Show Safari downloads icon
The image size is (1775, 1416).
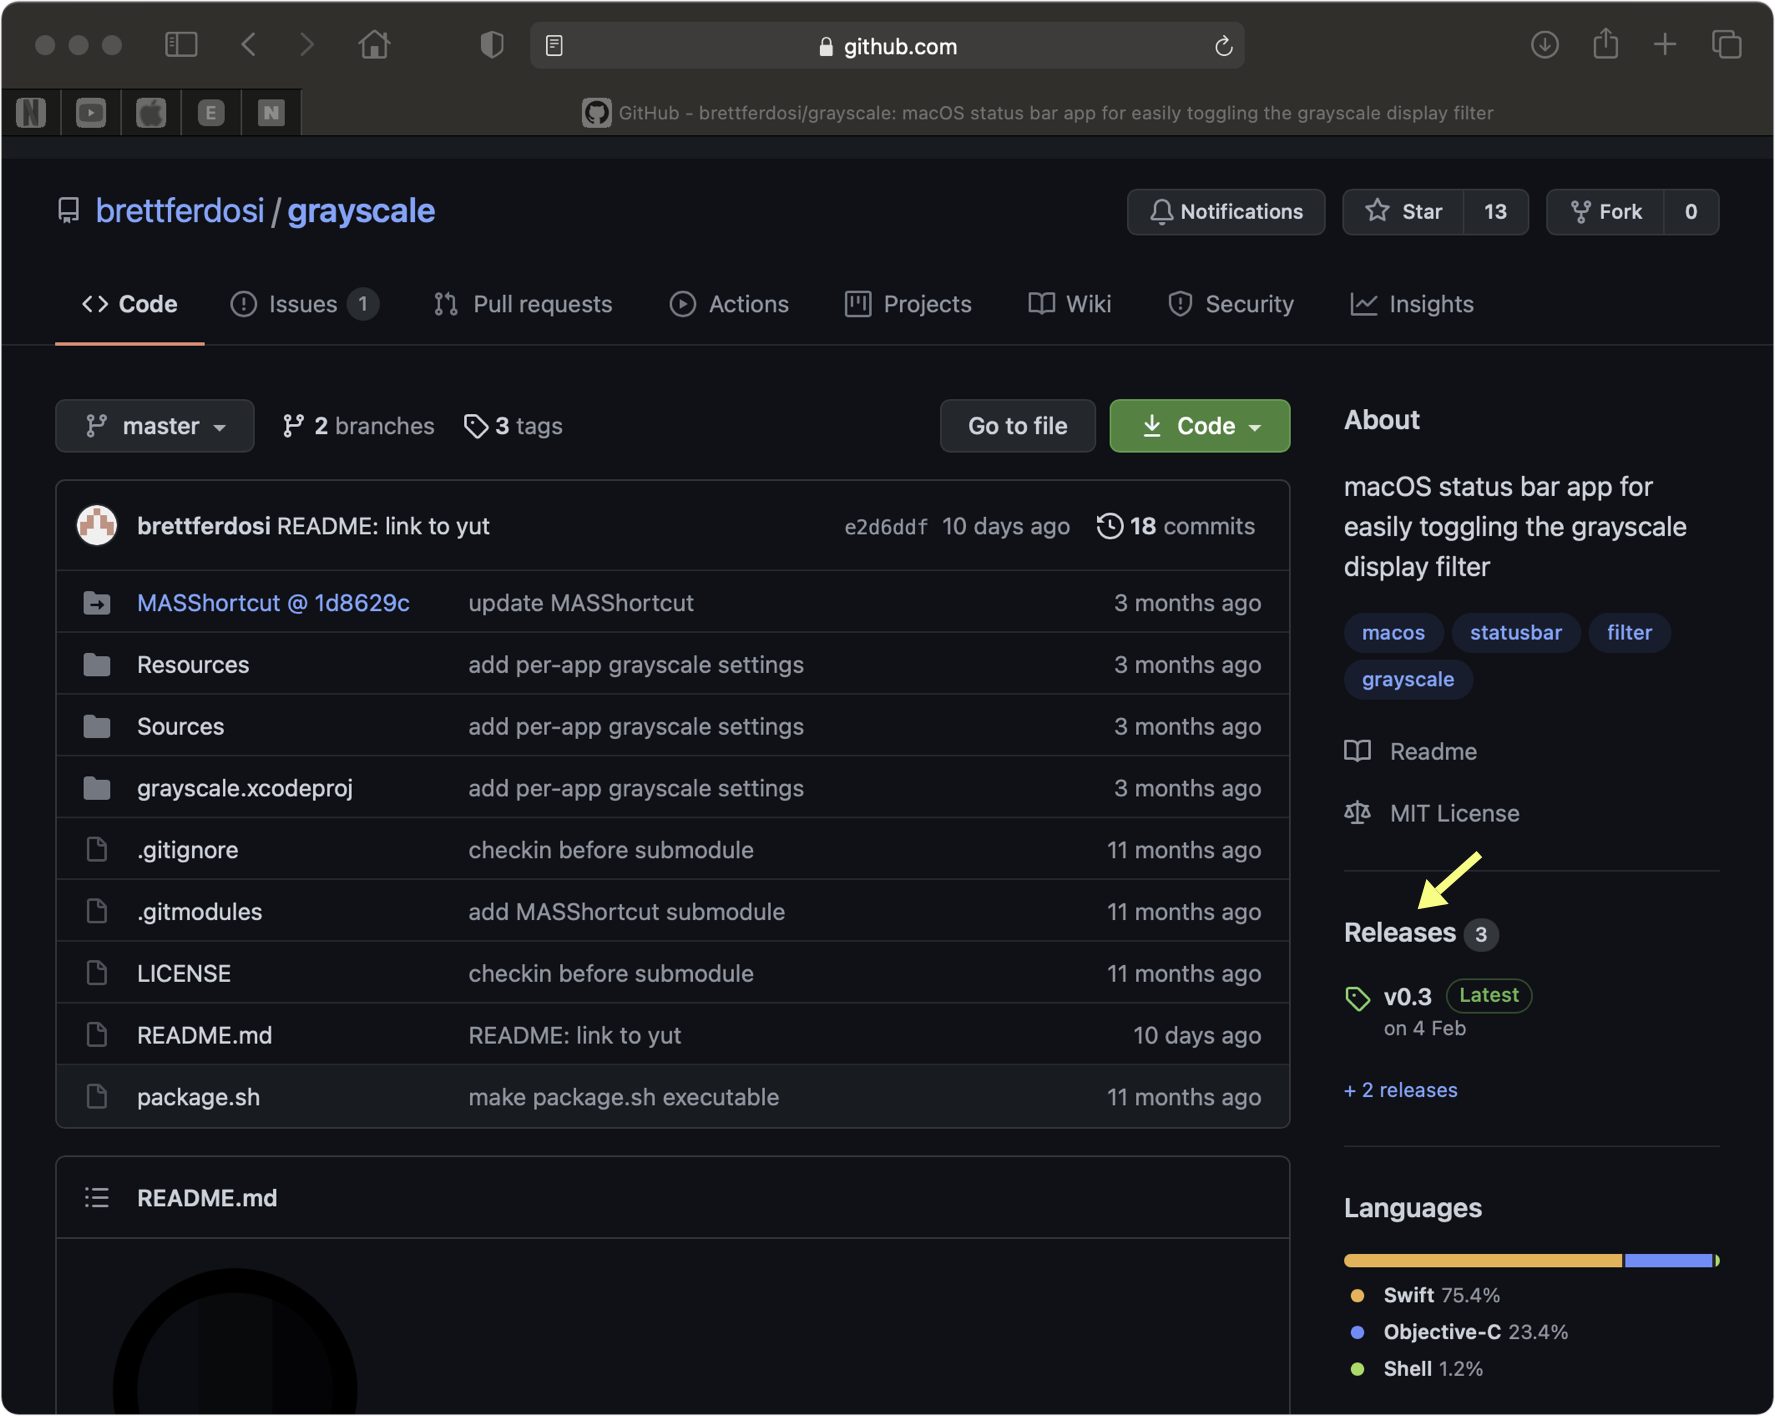pyautogui.click(x=1544, y=45)
